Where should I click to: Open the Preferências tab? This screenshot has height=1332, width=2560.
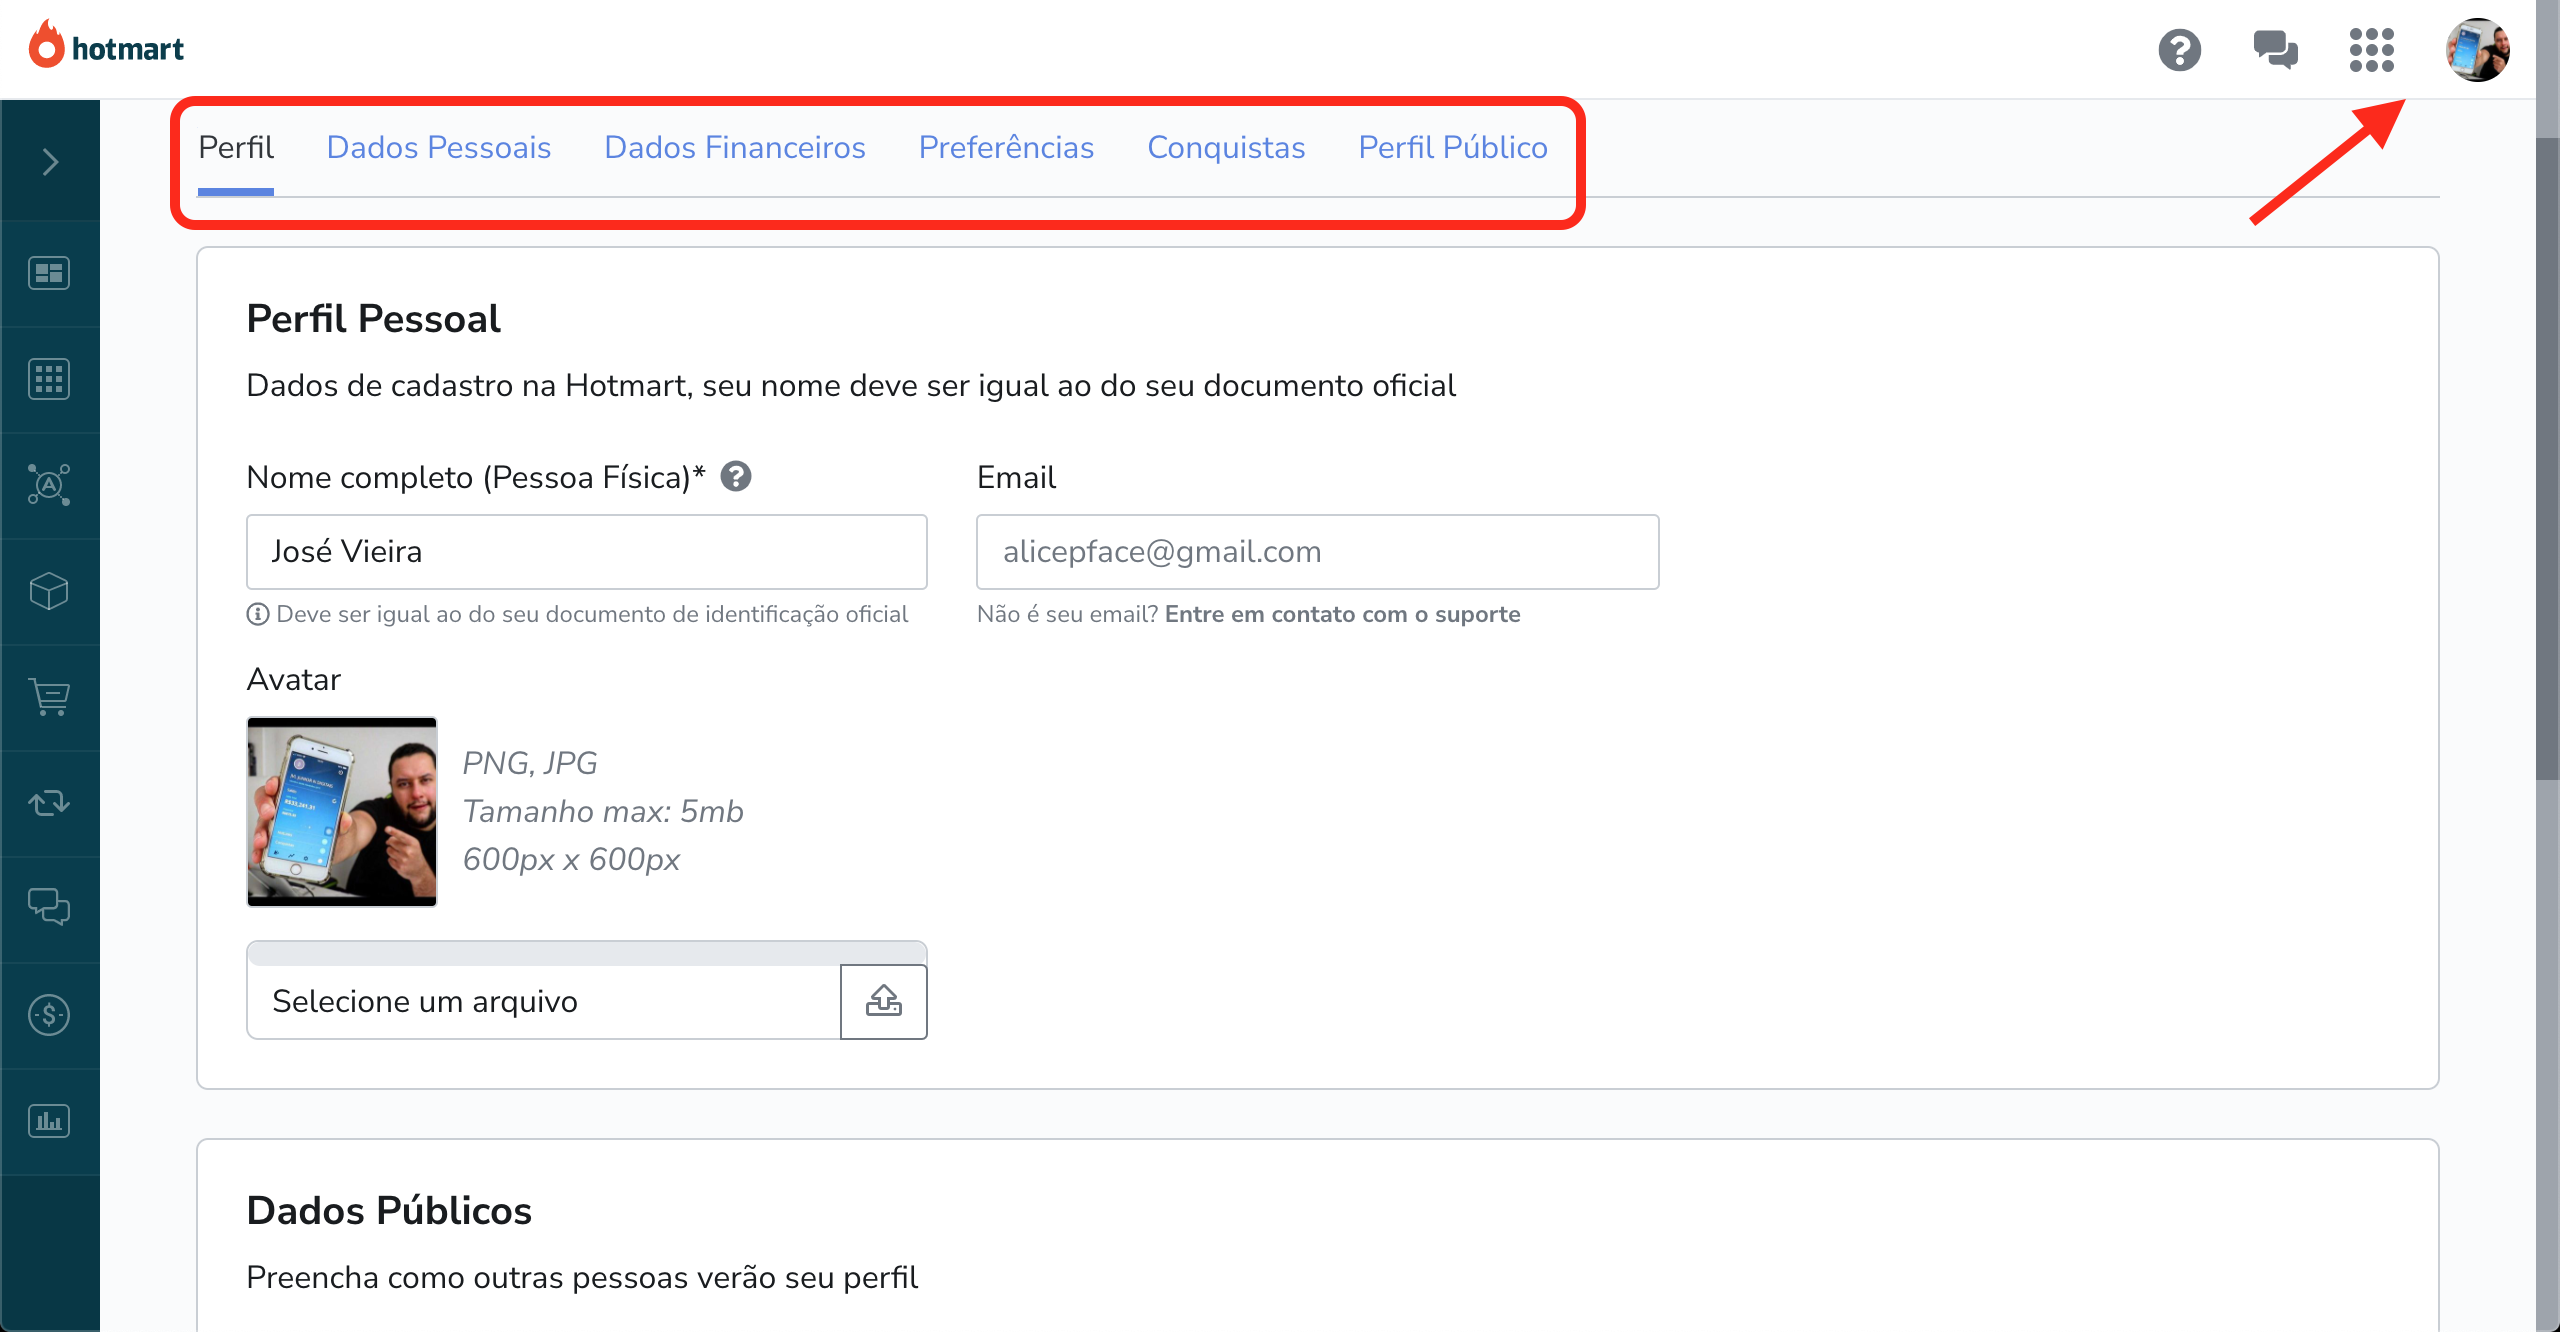1006,147
